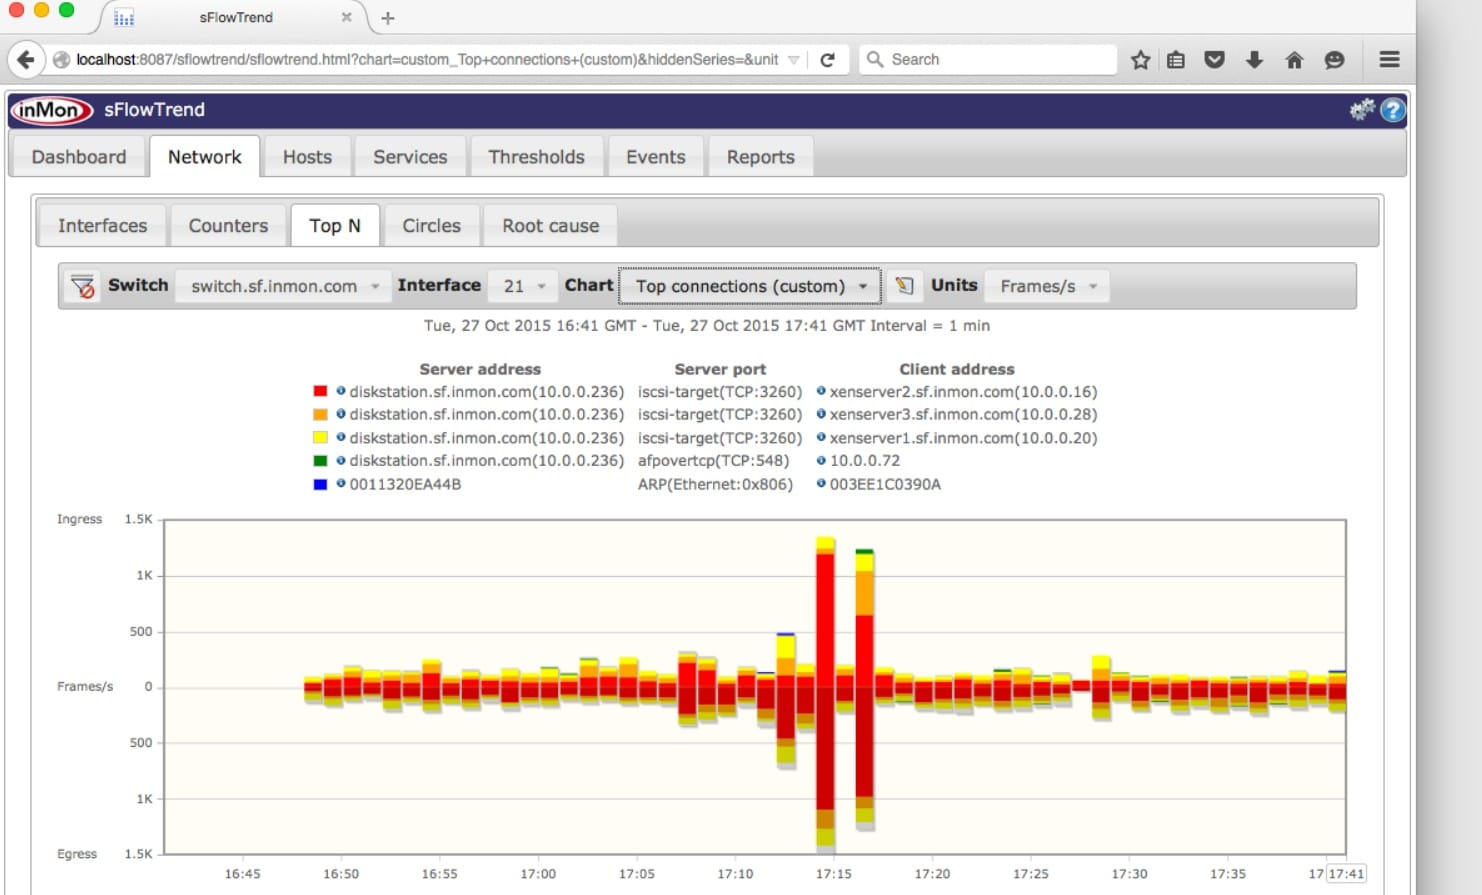Viewport: 1482px width, 895px height.
Task: Open a new browser tab
Action: coord(388,18)
